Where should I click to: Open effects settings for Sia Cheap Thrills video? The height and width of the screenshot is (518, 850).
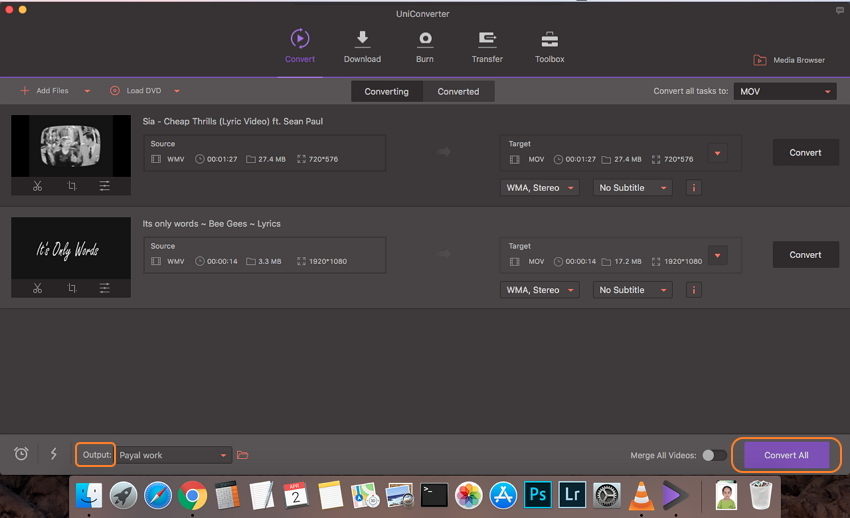[105, 186]
